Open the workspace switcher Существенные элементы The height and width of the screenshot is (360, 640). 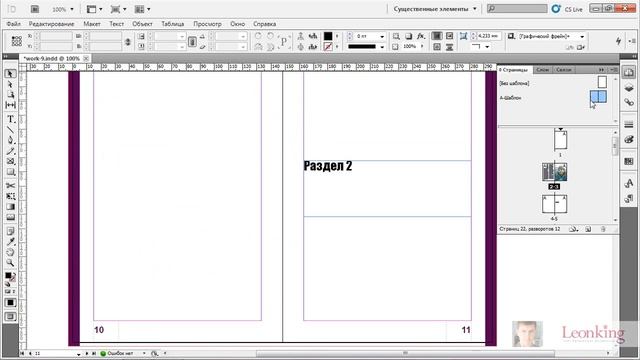[435, 9]
